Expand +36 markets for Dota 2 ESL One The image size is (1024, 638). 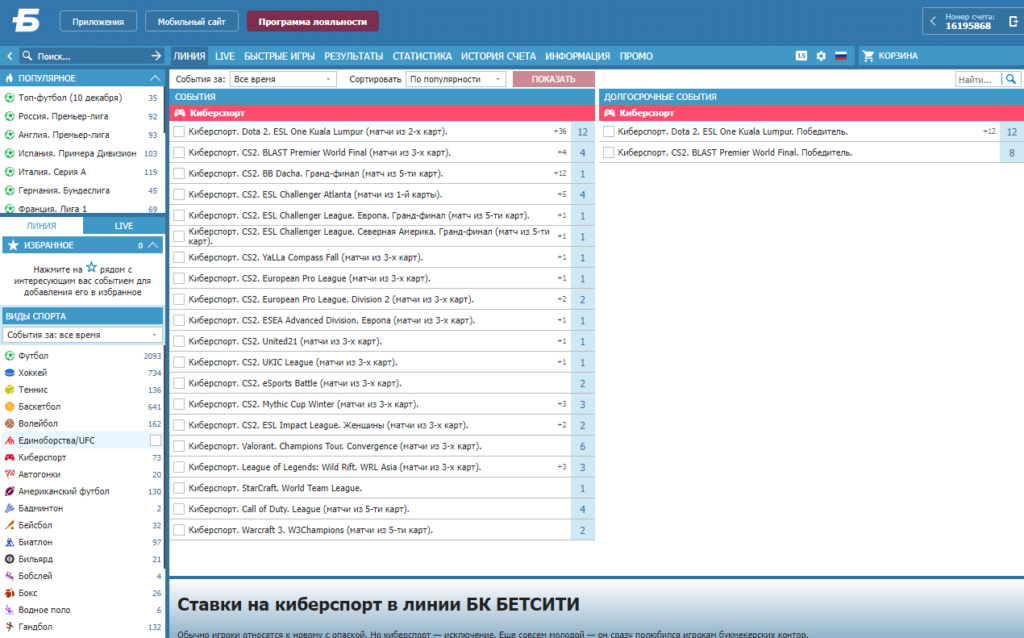tap(560, 132)
